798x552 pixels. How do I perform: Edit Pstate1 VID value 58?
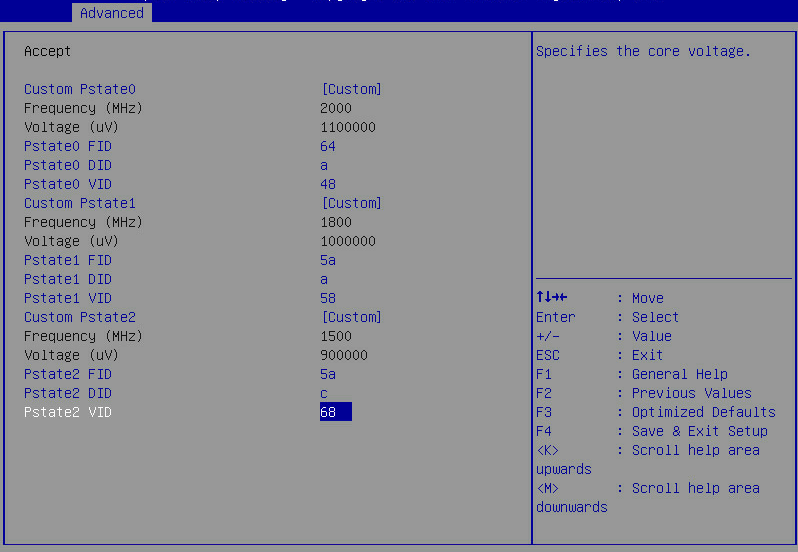(328, 298)
